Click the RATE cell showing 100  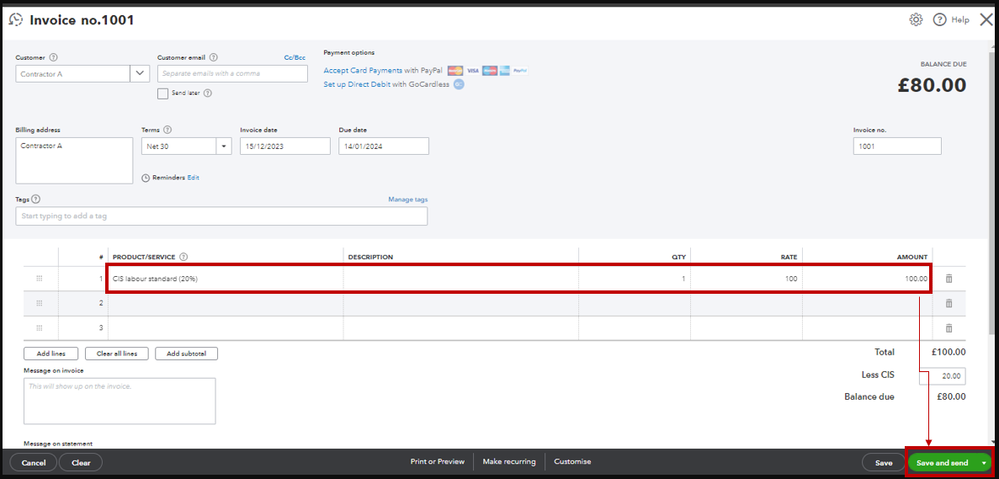tap(746, 278)
